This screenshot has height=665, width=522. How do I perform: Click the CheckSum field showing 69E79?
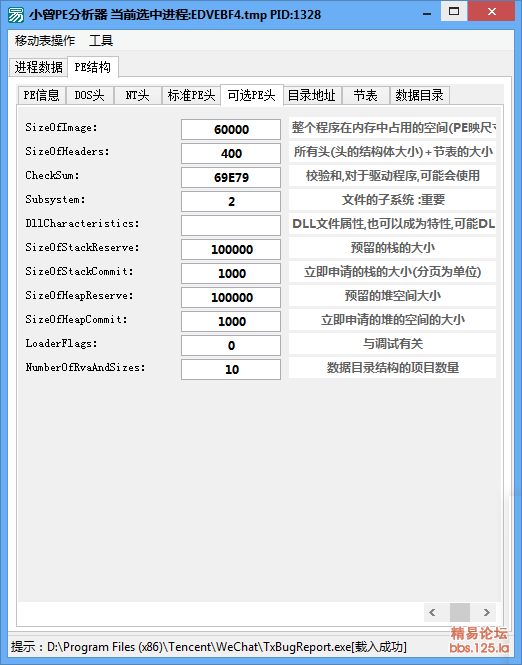click(231, 177)
